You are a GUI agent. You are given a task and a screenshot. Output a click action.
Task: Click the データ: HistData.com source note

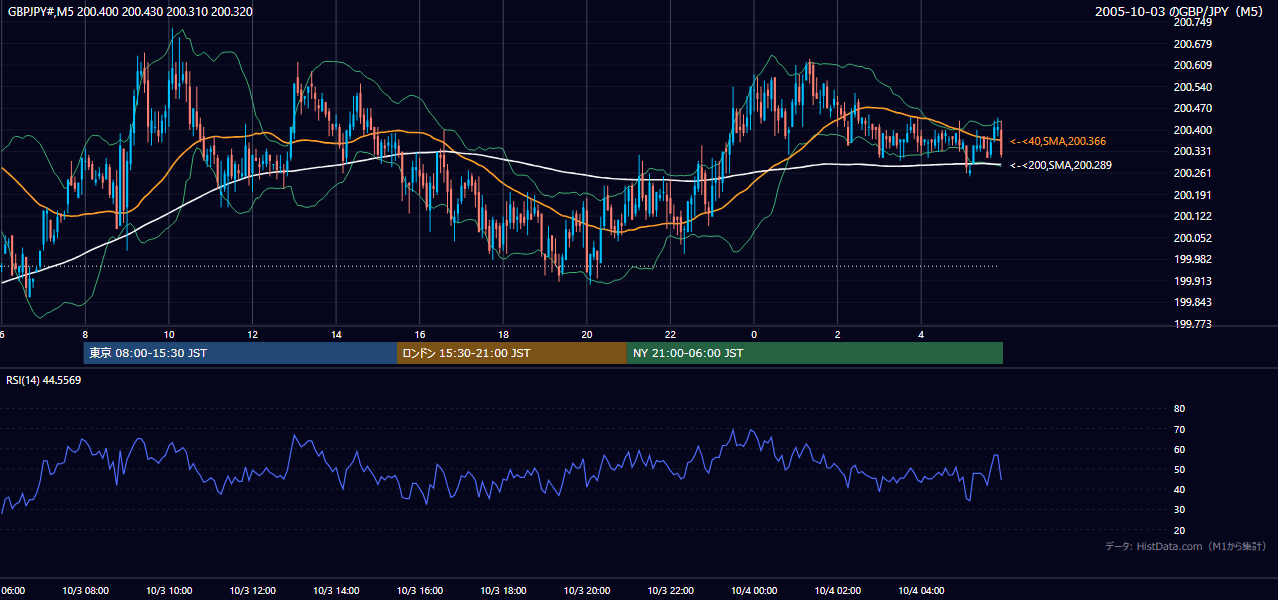pyautogui.click(x=1186, y=546)
